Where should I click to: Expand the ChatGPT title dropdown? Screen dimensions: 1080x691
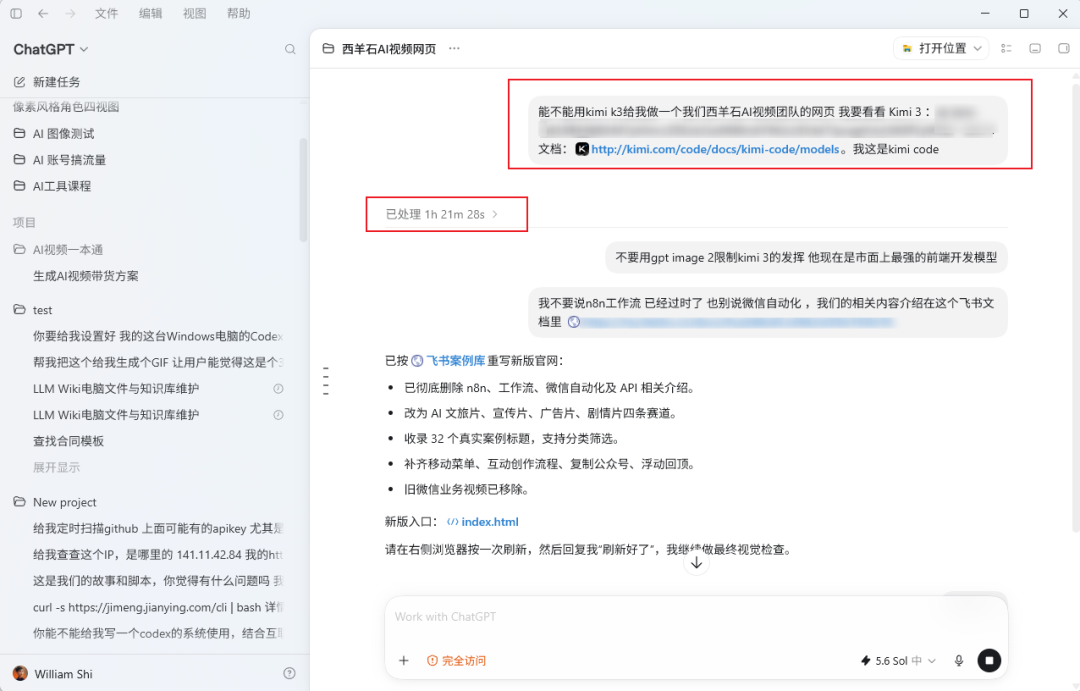(50, 50)
